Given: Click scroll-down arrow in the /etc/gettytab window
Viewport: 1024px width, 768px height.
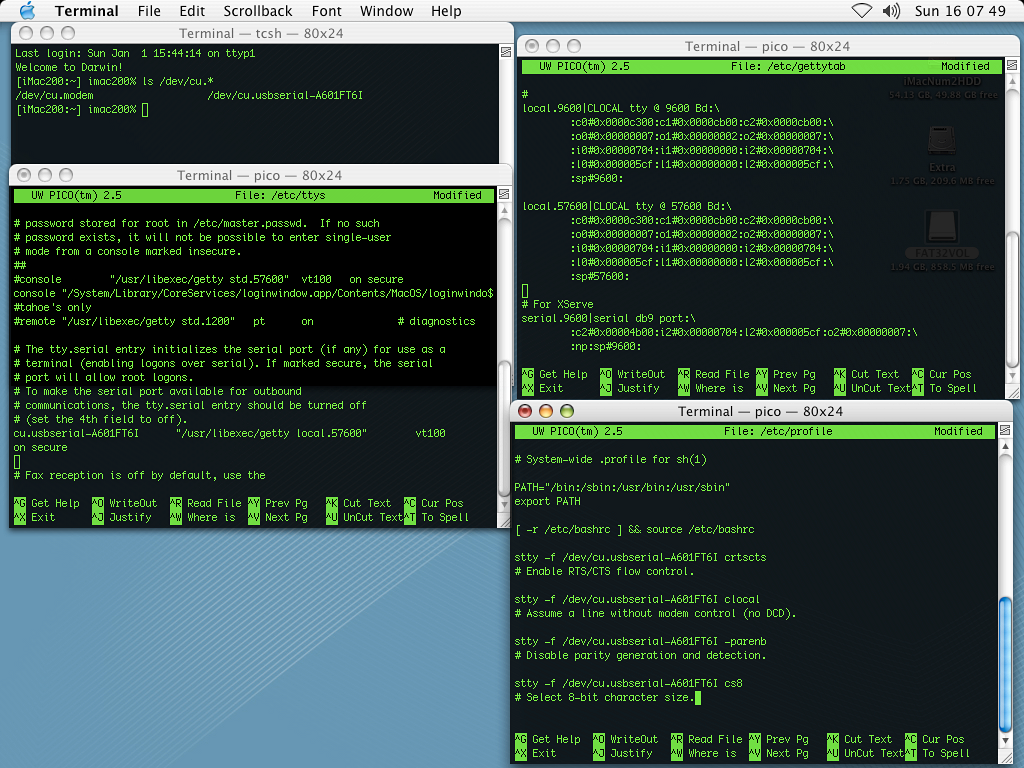Looking at the screenshot, I should pyautogui.click(x=1012, y=376).
